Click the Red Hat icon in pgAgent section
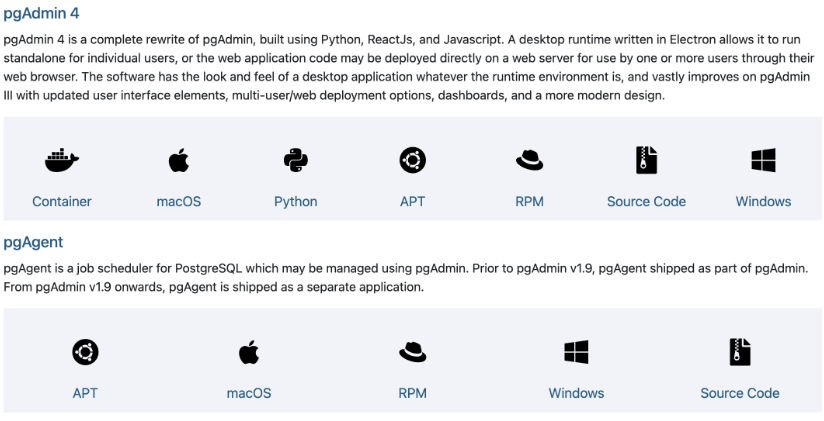The image size is (824, 421). pyautogui.click(x=412, y=352)
